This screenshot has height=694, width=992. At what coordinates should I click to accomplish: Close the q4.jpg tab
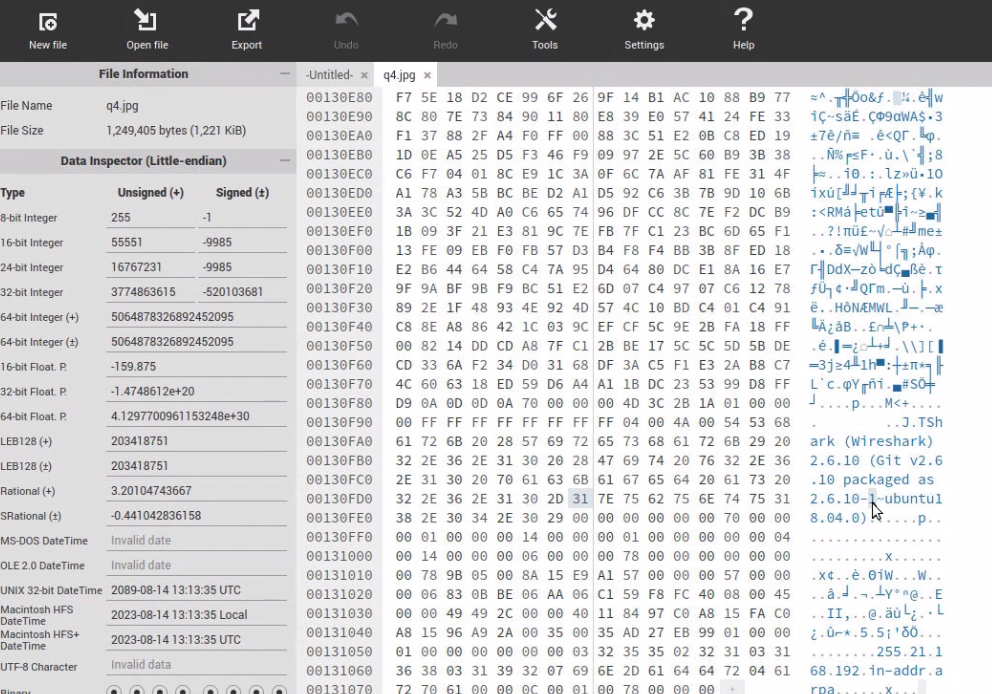[x=428, y=75]
